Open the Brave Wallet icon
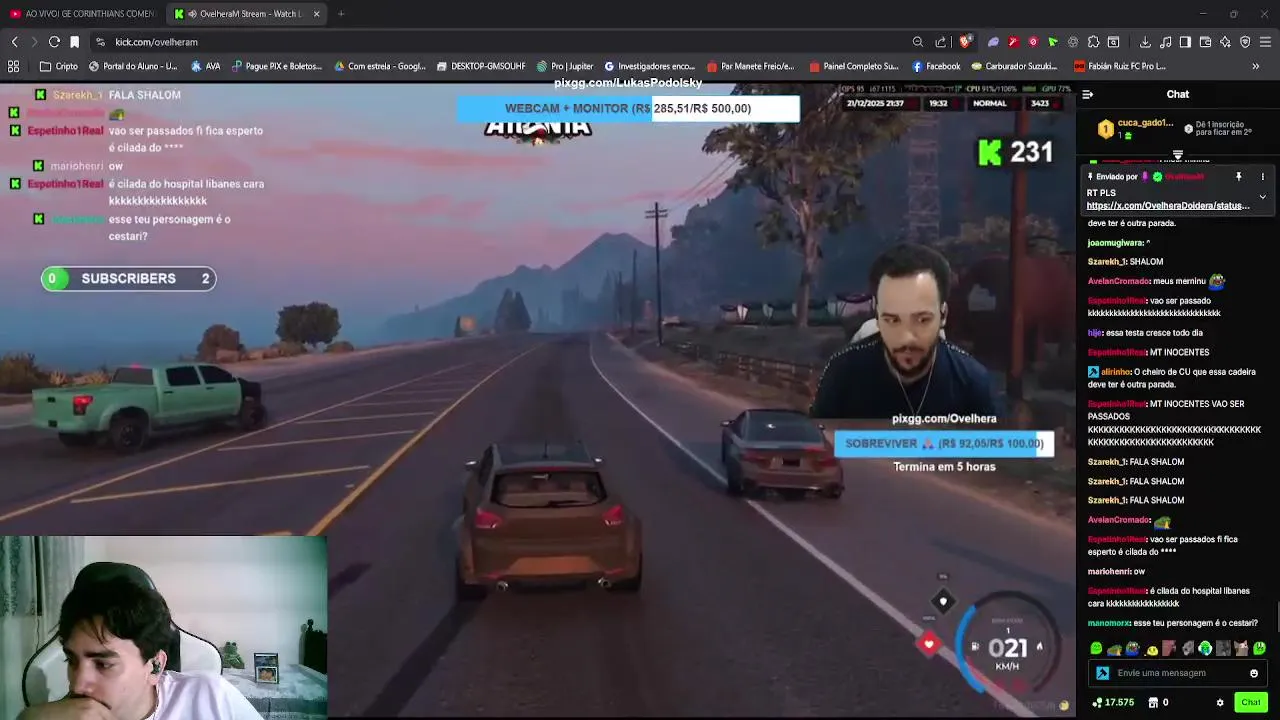Image resolution: width=1280 pixels, height=720 pixels. click(x=1205, y=42)
